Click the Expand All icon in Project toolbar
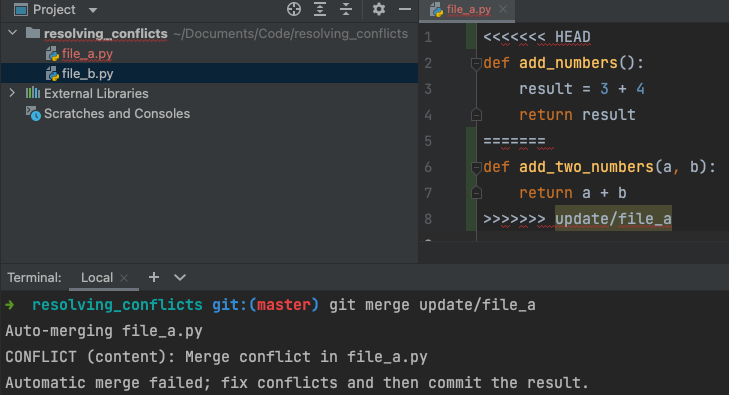This screenshot has width=729, height=395. coord(320,9)
